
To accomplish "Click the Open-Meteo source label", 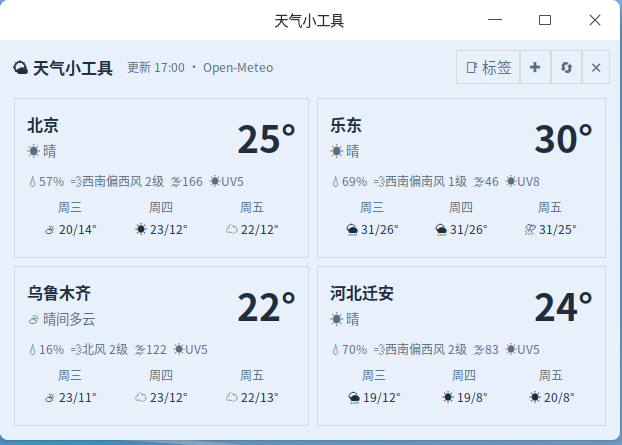I will (x=238, y=68).
